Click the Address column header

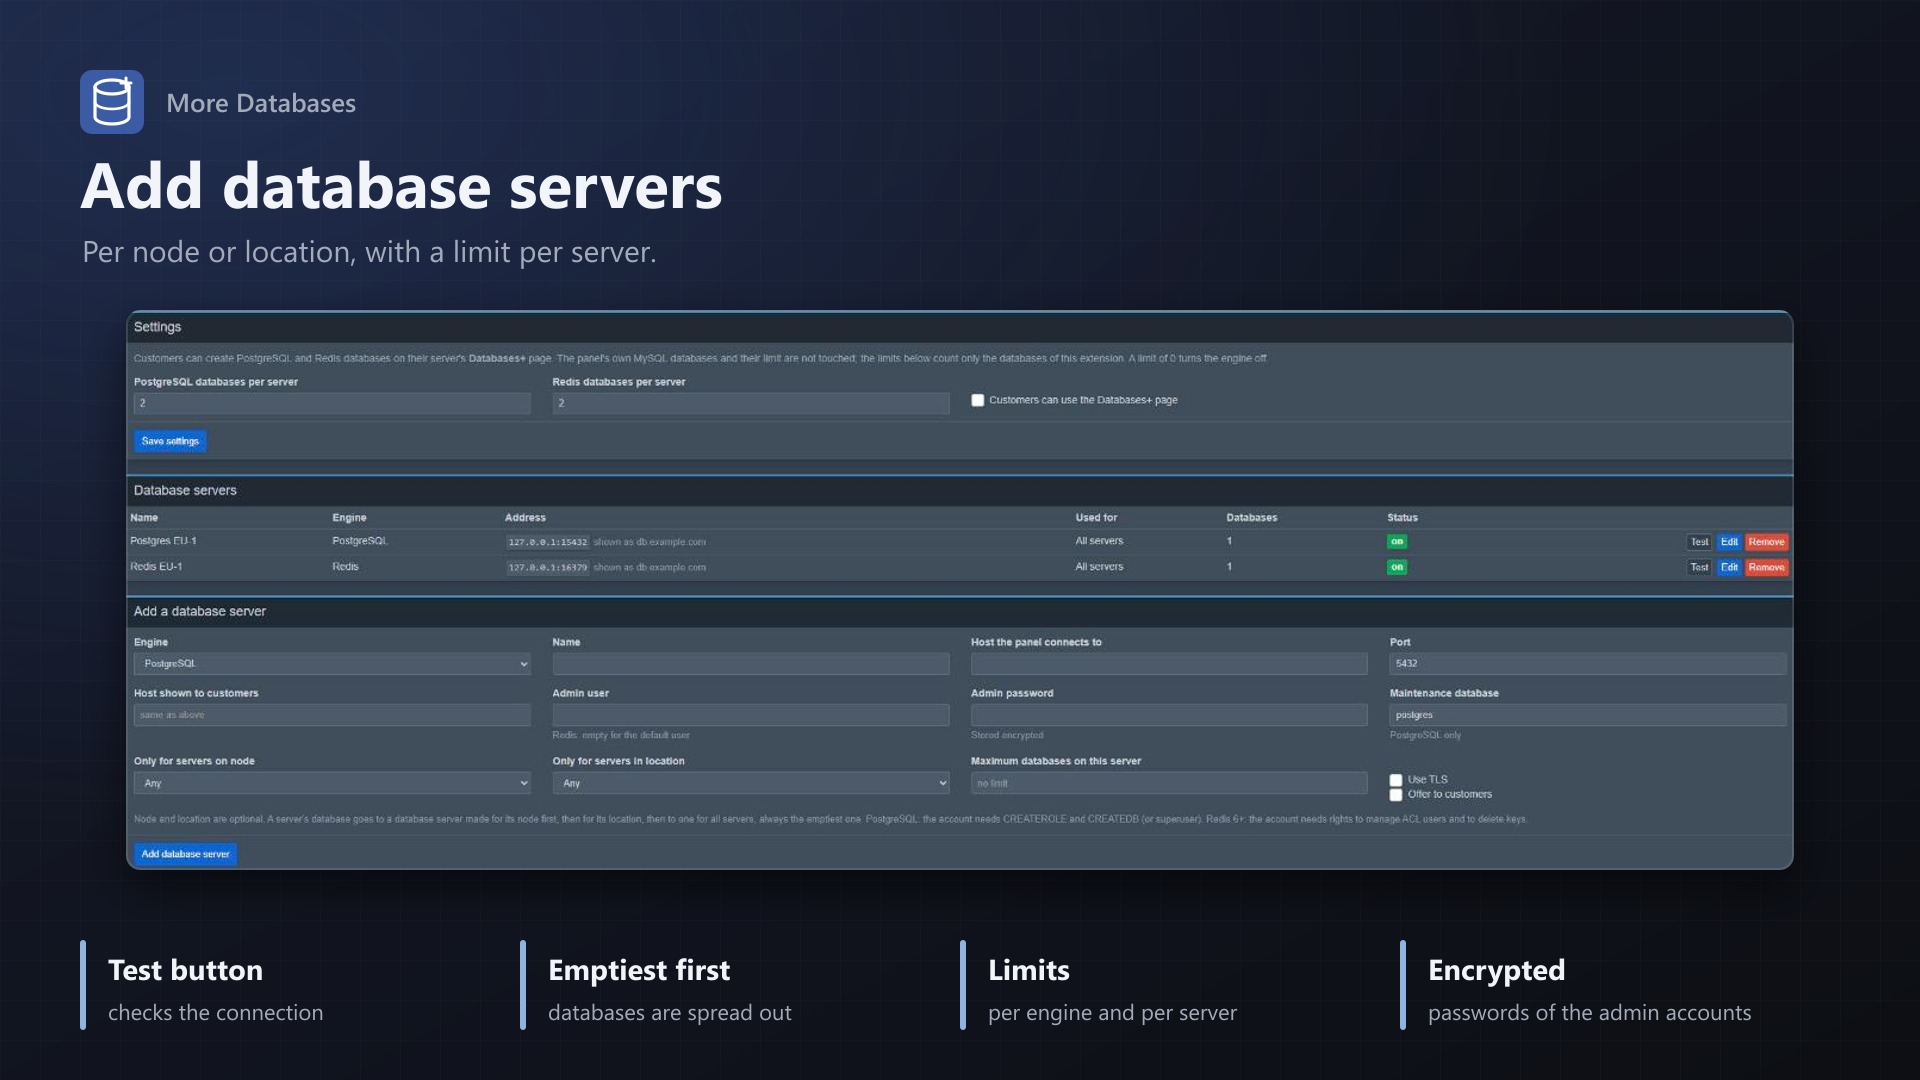click(x=525, y=518)
